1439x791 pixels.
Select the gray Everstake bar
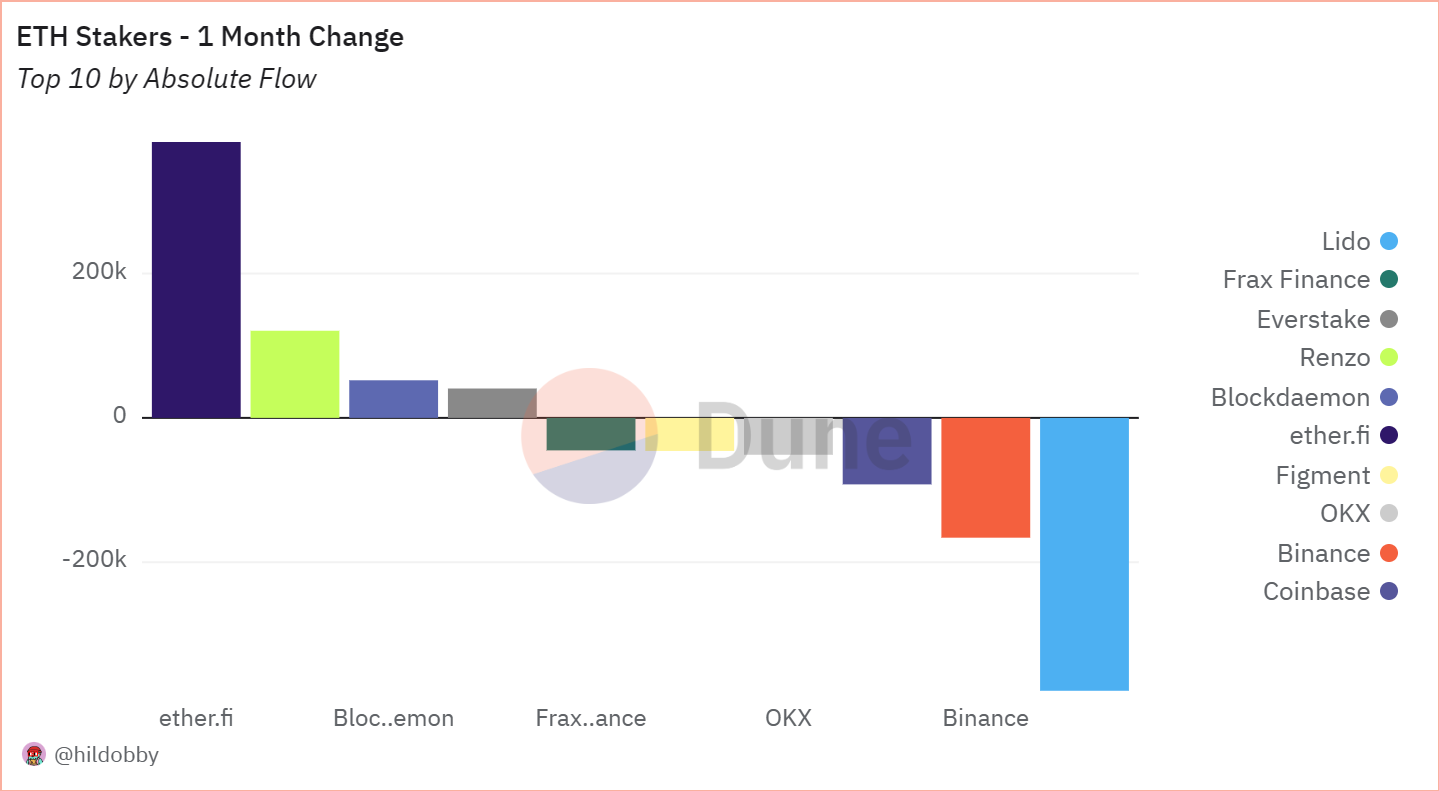pyautogui.click(x=492, y=402)
